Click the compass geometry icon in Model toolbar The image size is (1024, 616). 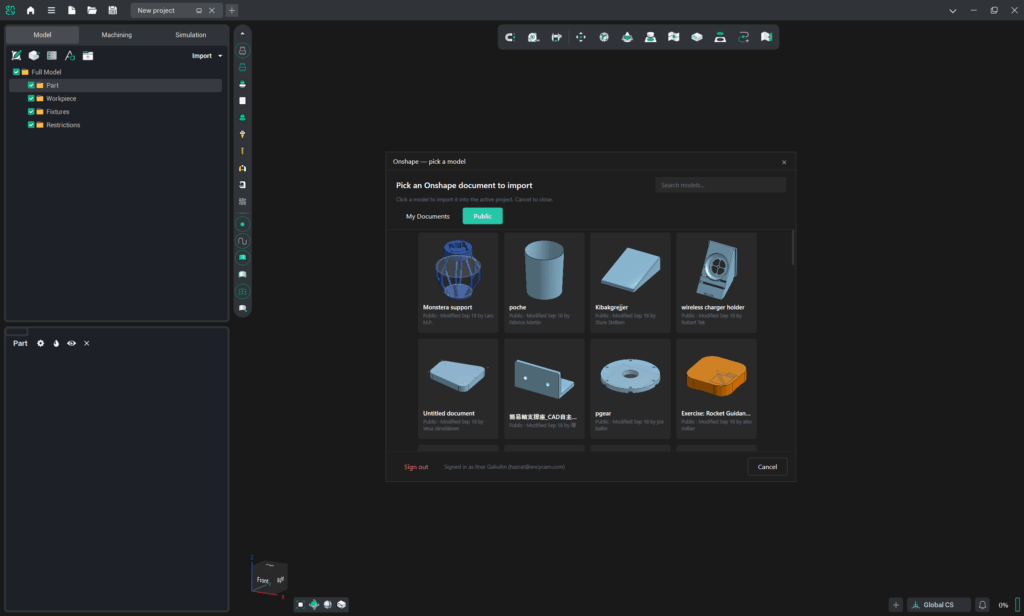click(70, 56)
